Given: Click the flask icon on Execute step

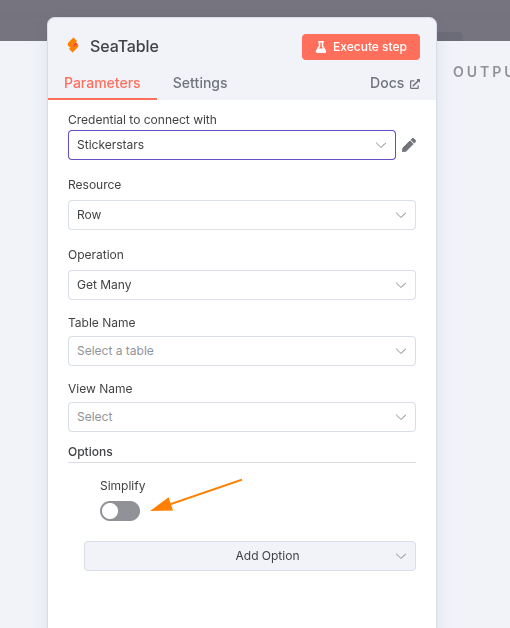Looking at the screenshot, I should coord(321,47).
